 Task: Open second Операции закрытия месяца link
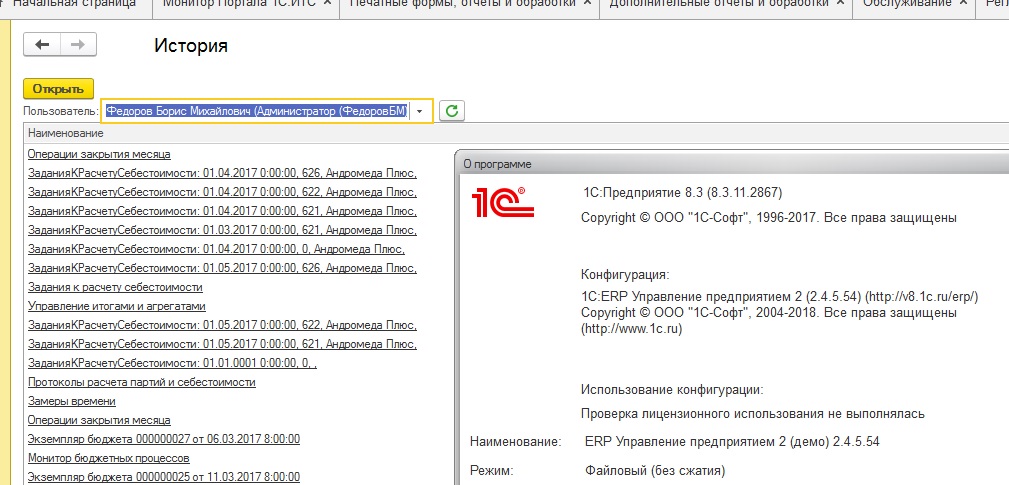(99, 420)
